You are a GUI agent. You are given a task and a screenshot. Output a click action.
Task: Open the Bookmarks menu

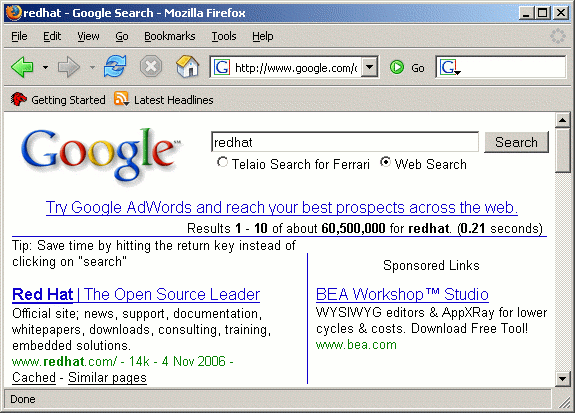point(169,36)
